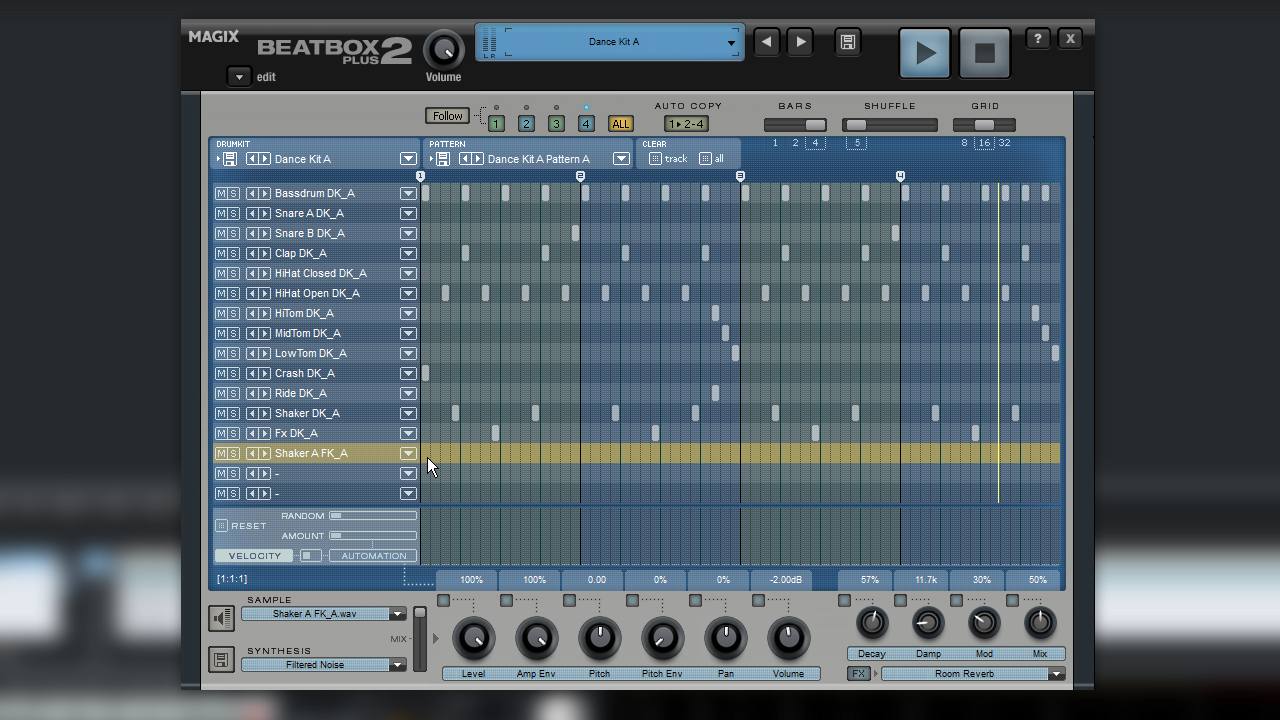Click the Pitch Env knob

662,638
